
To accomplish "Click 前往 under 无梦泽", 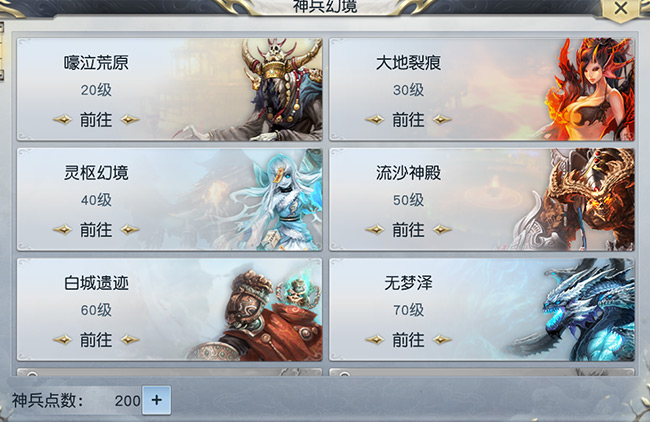I will click(408, 340).
